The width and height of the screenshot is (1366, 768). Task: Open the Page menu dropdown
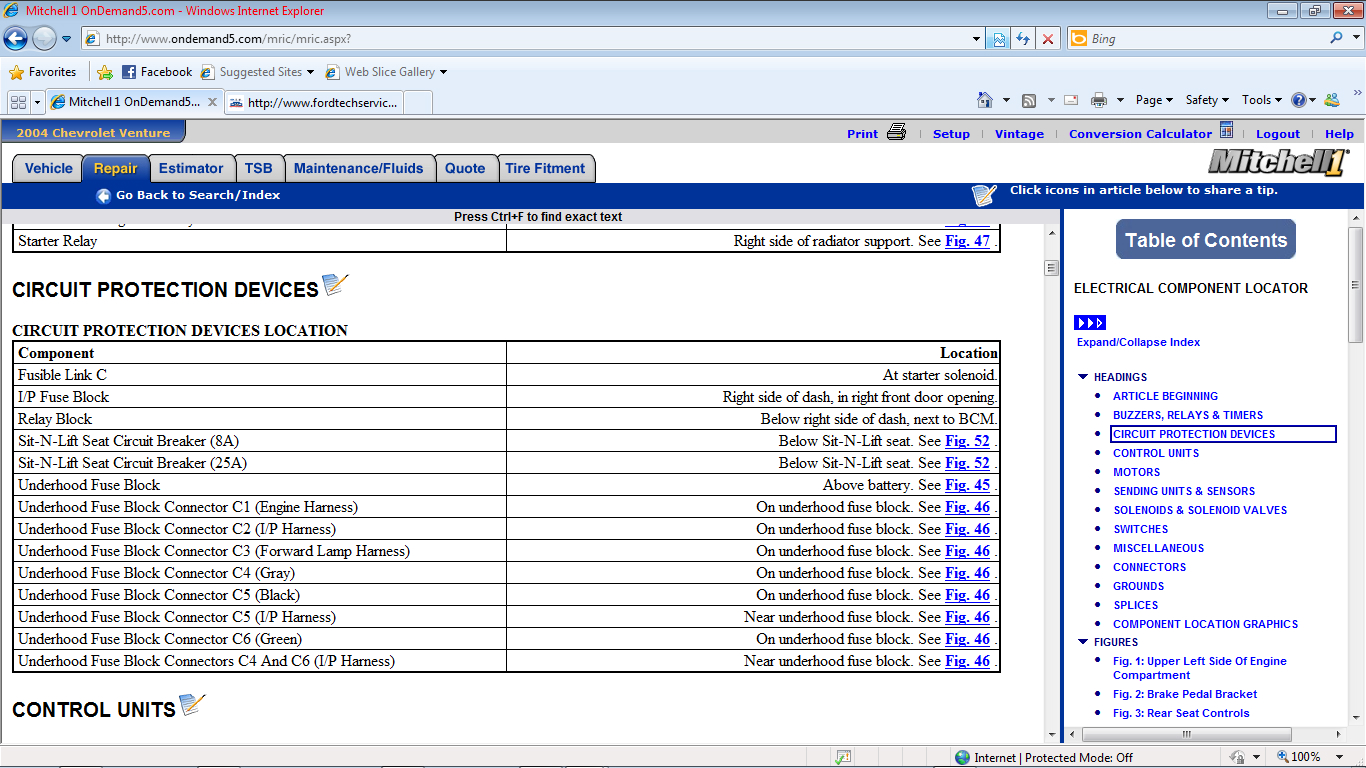click(1155, 100)
